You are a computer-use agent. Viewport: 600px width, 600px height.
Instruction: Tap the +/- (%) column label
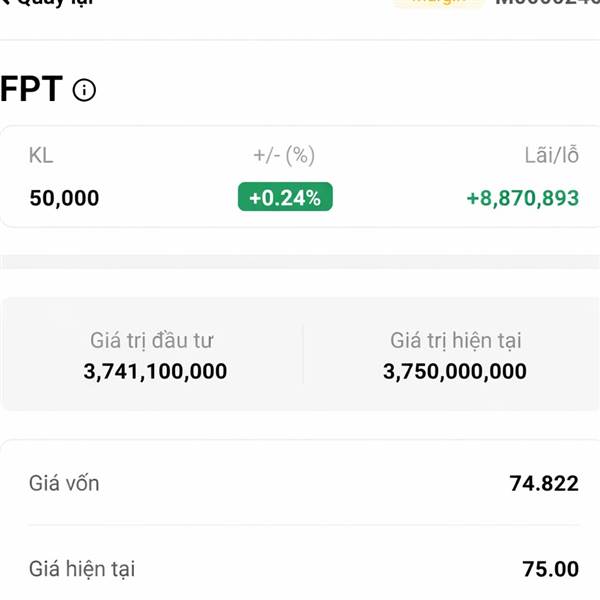click(284, 155)
